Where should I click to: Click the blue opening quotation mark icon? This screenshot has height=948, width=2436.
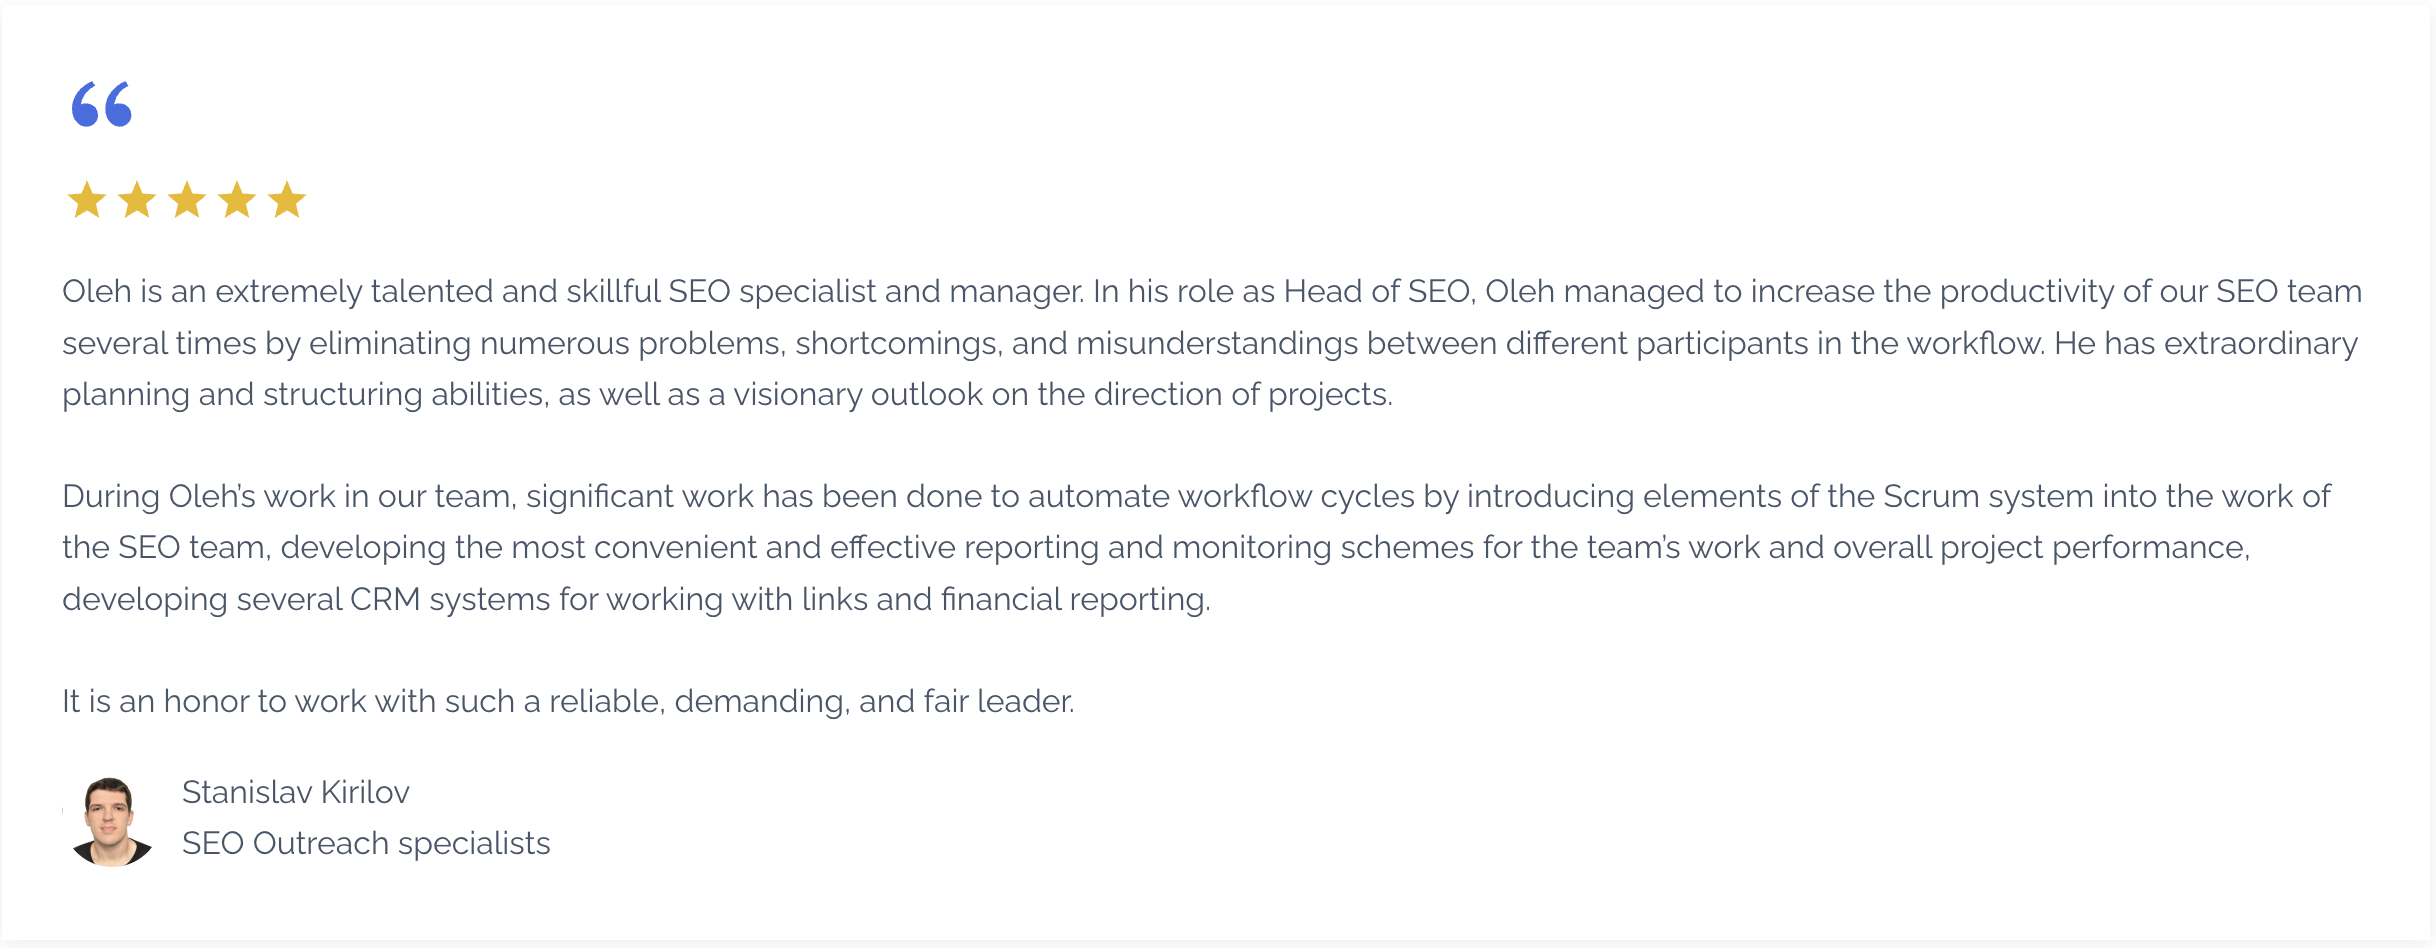[102, 104]
